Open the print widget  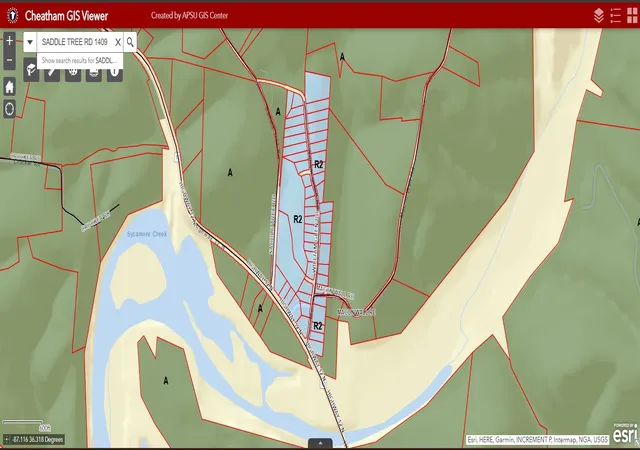coord(93,73)
